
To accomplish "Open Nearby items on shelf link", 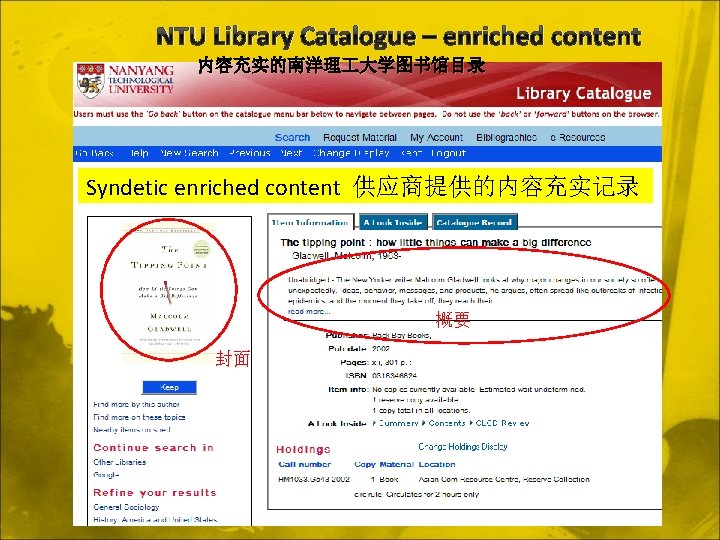I will click(132, 430).
